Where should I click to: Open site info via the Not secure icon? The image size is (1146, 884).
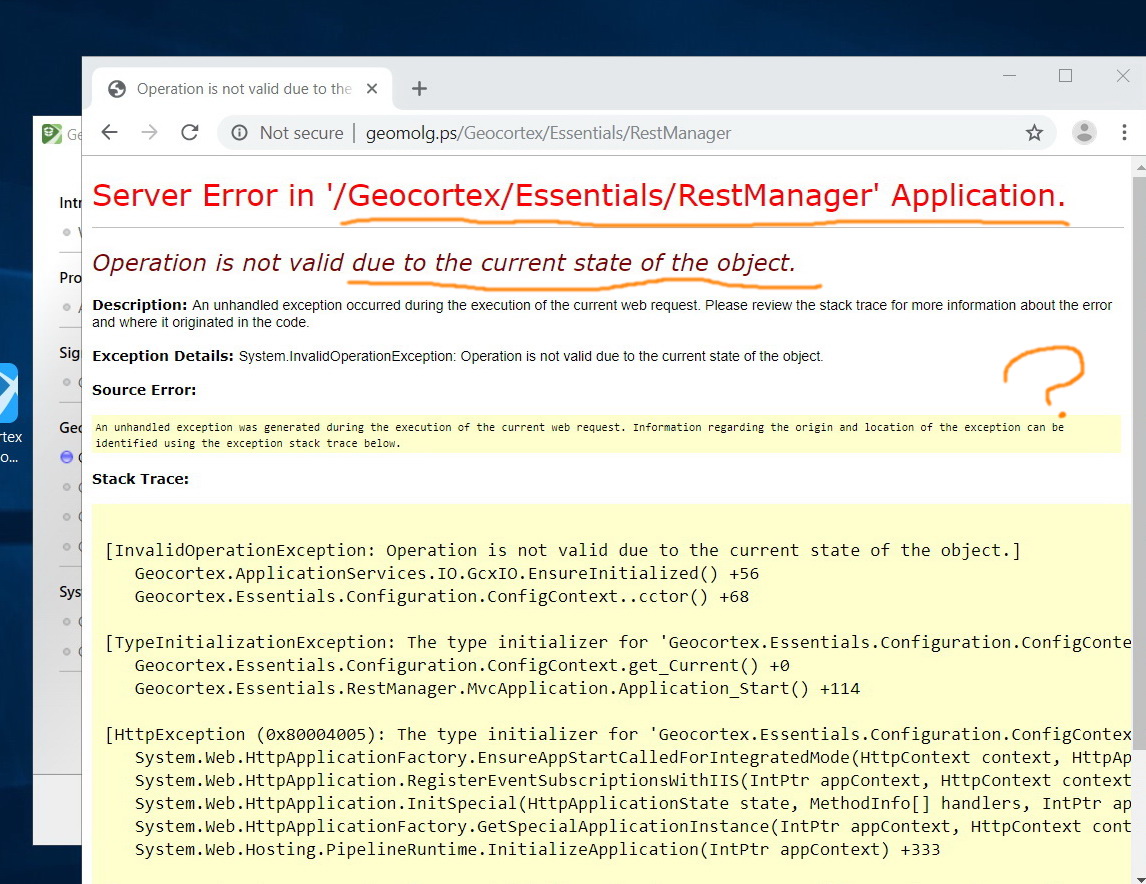(239, 133)
